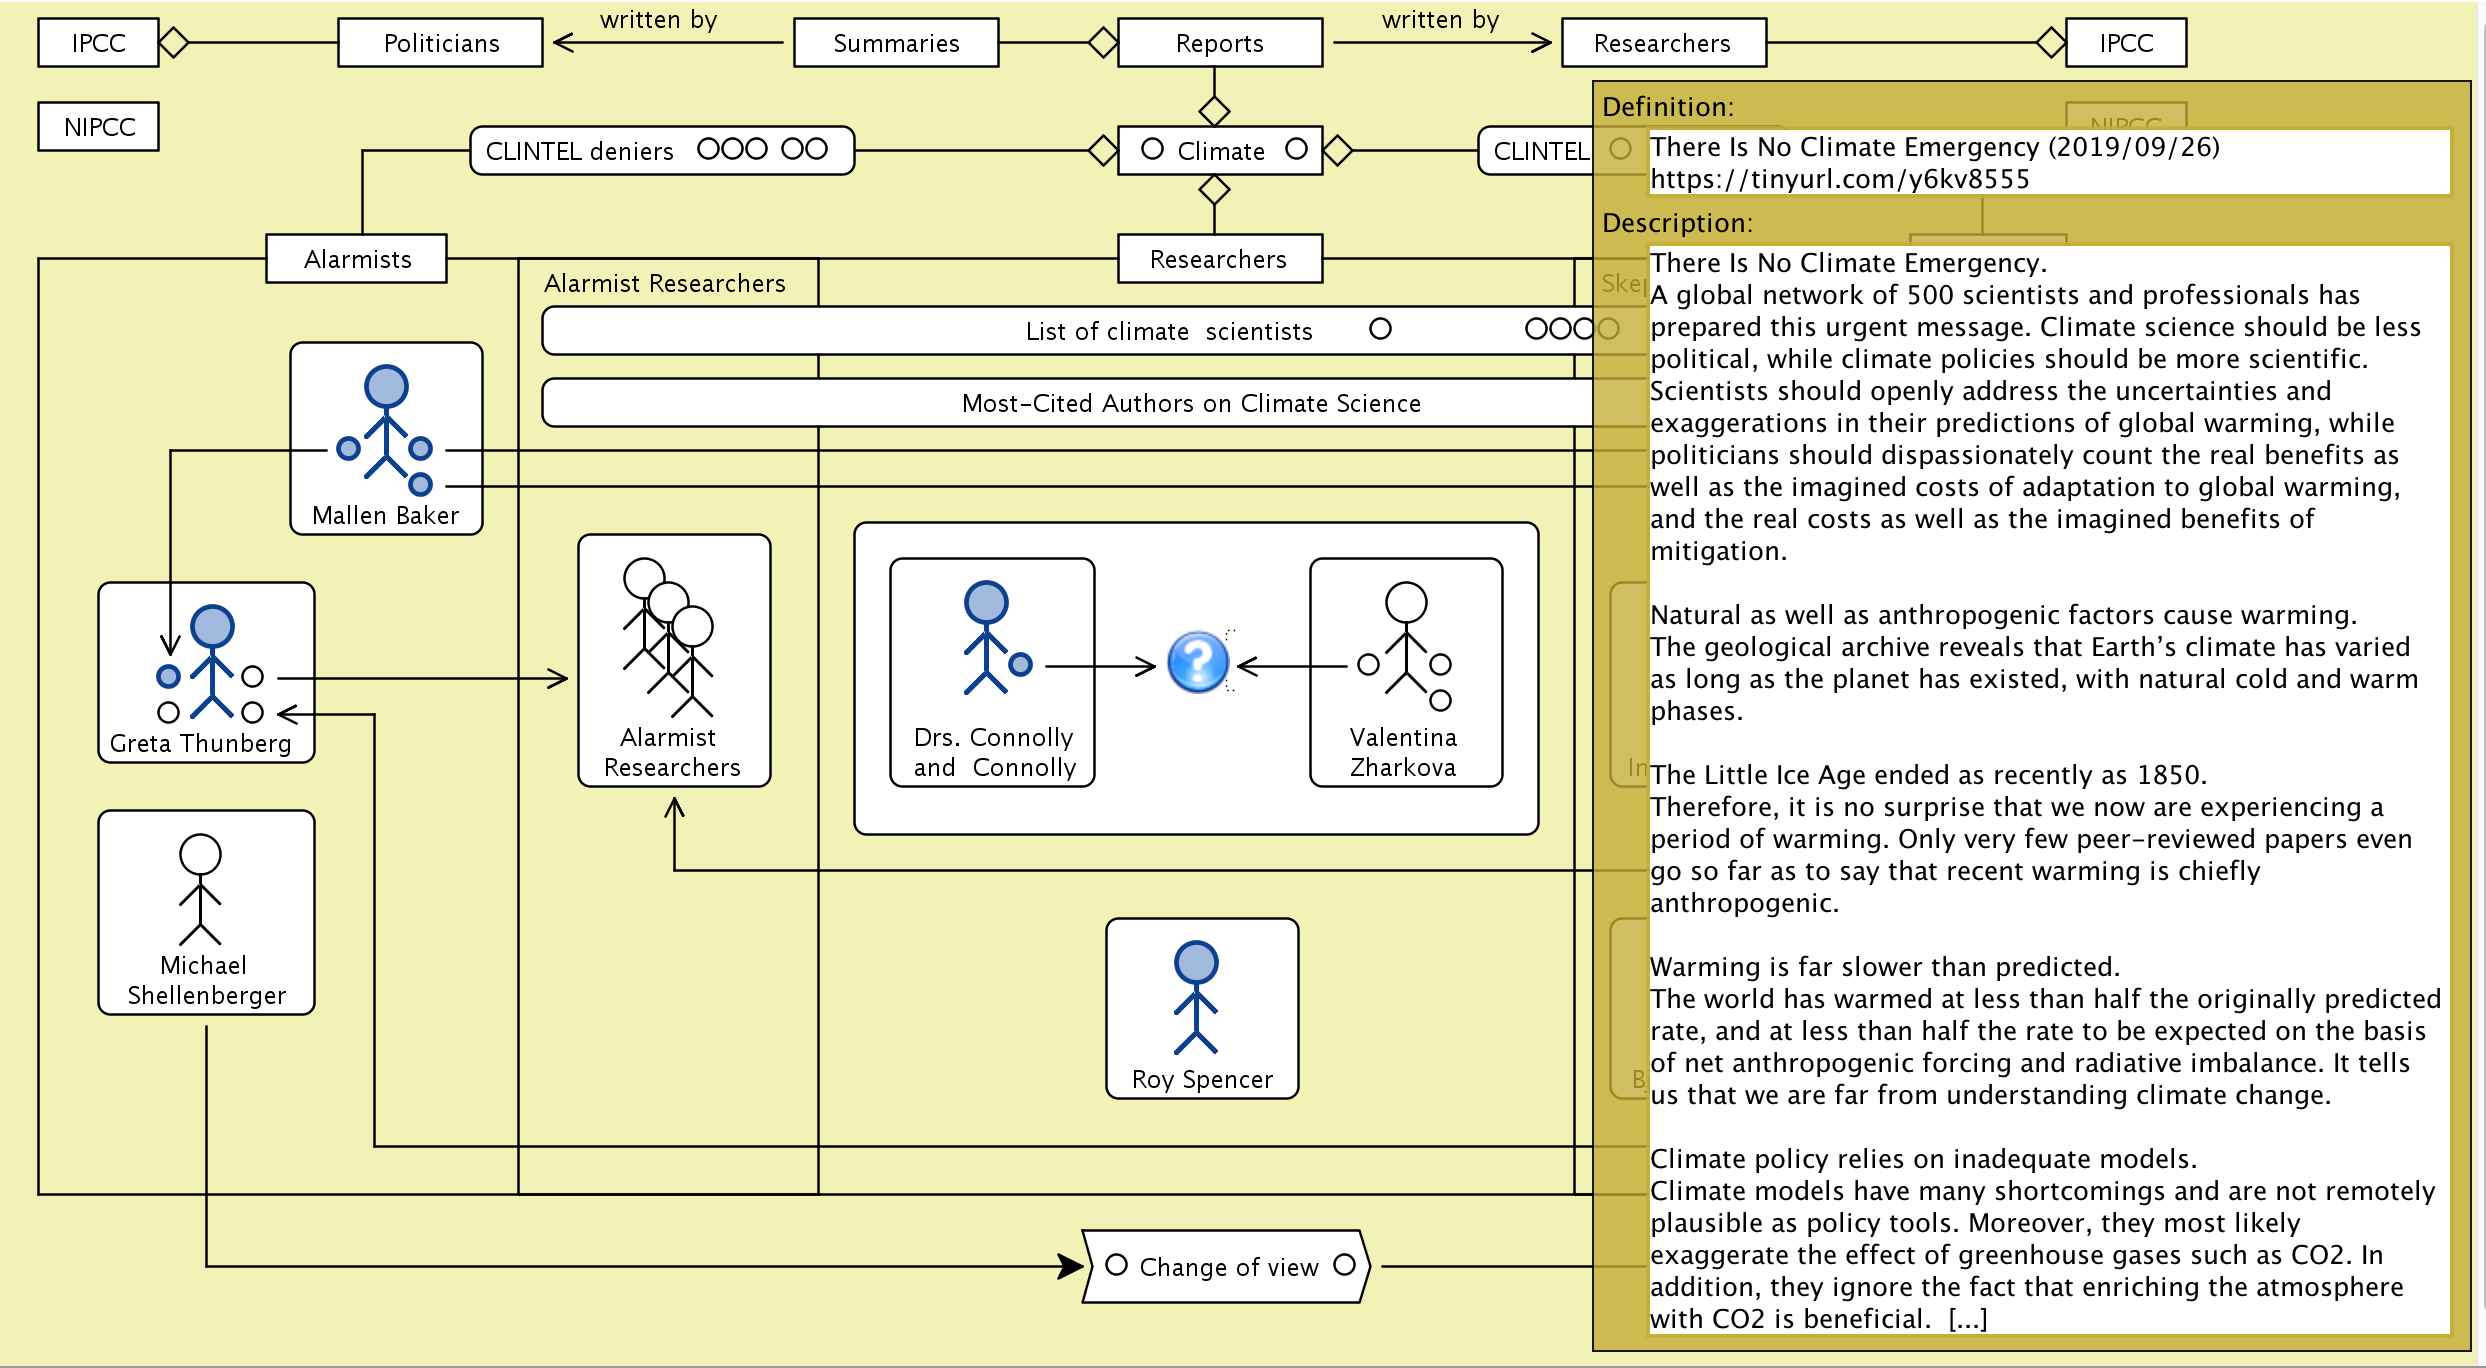This screenshot has height=1368, width=2486.
Task: Toggle the circle right of Change of view
Action: (x=1345, y=1265)
